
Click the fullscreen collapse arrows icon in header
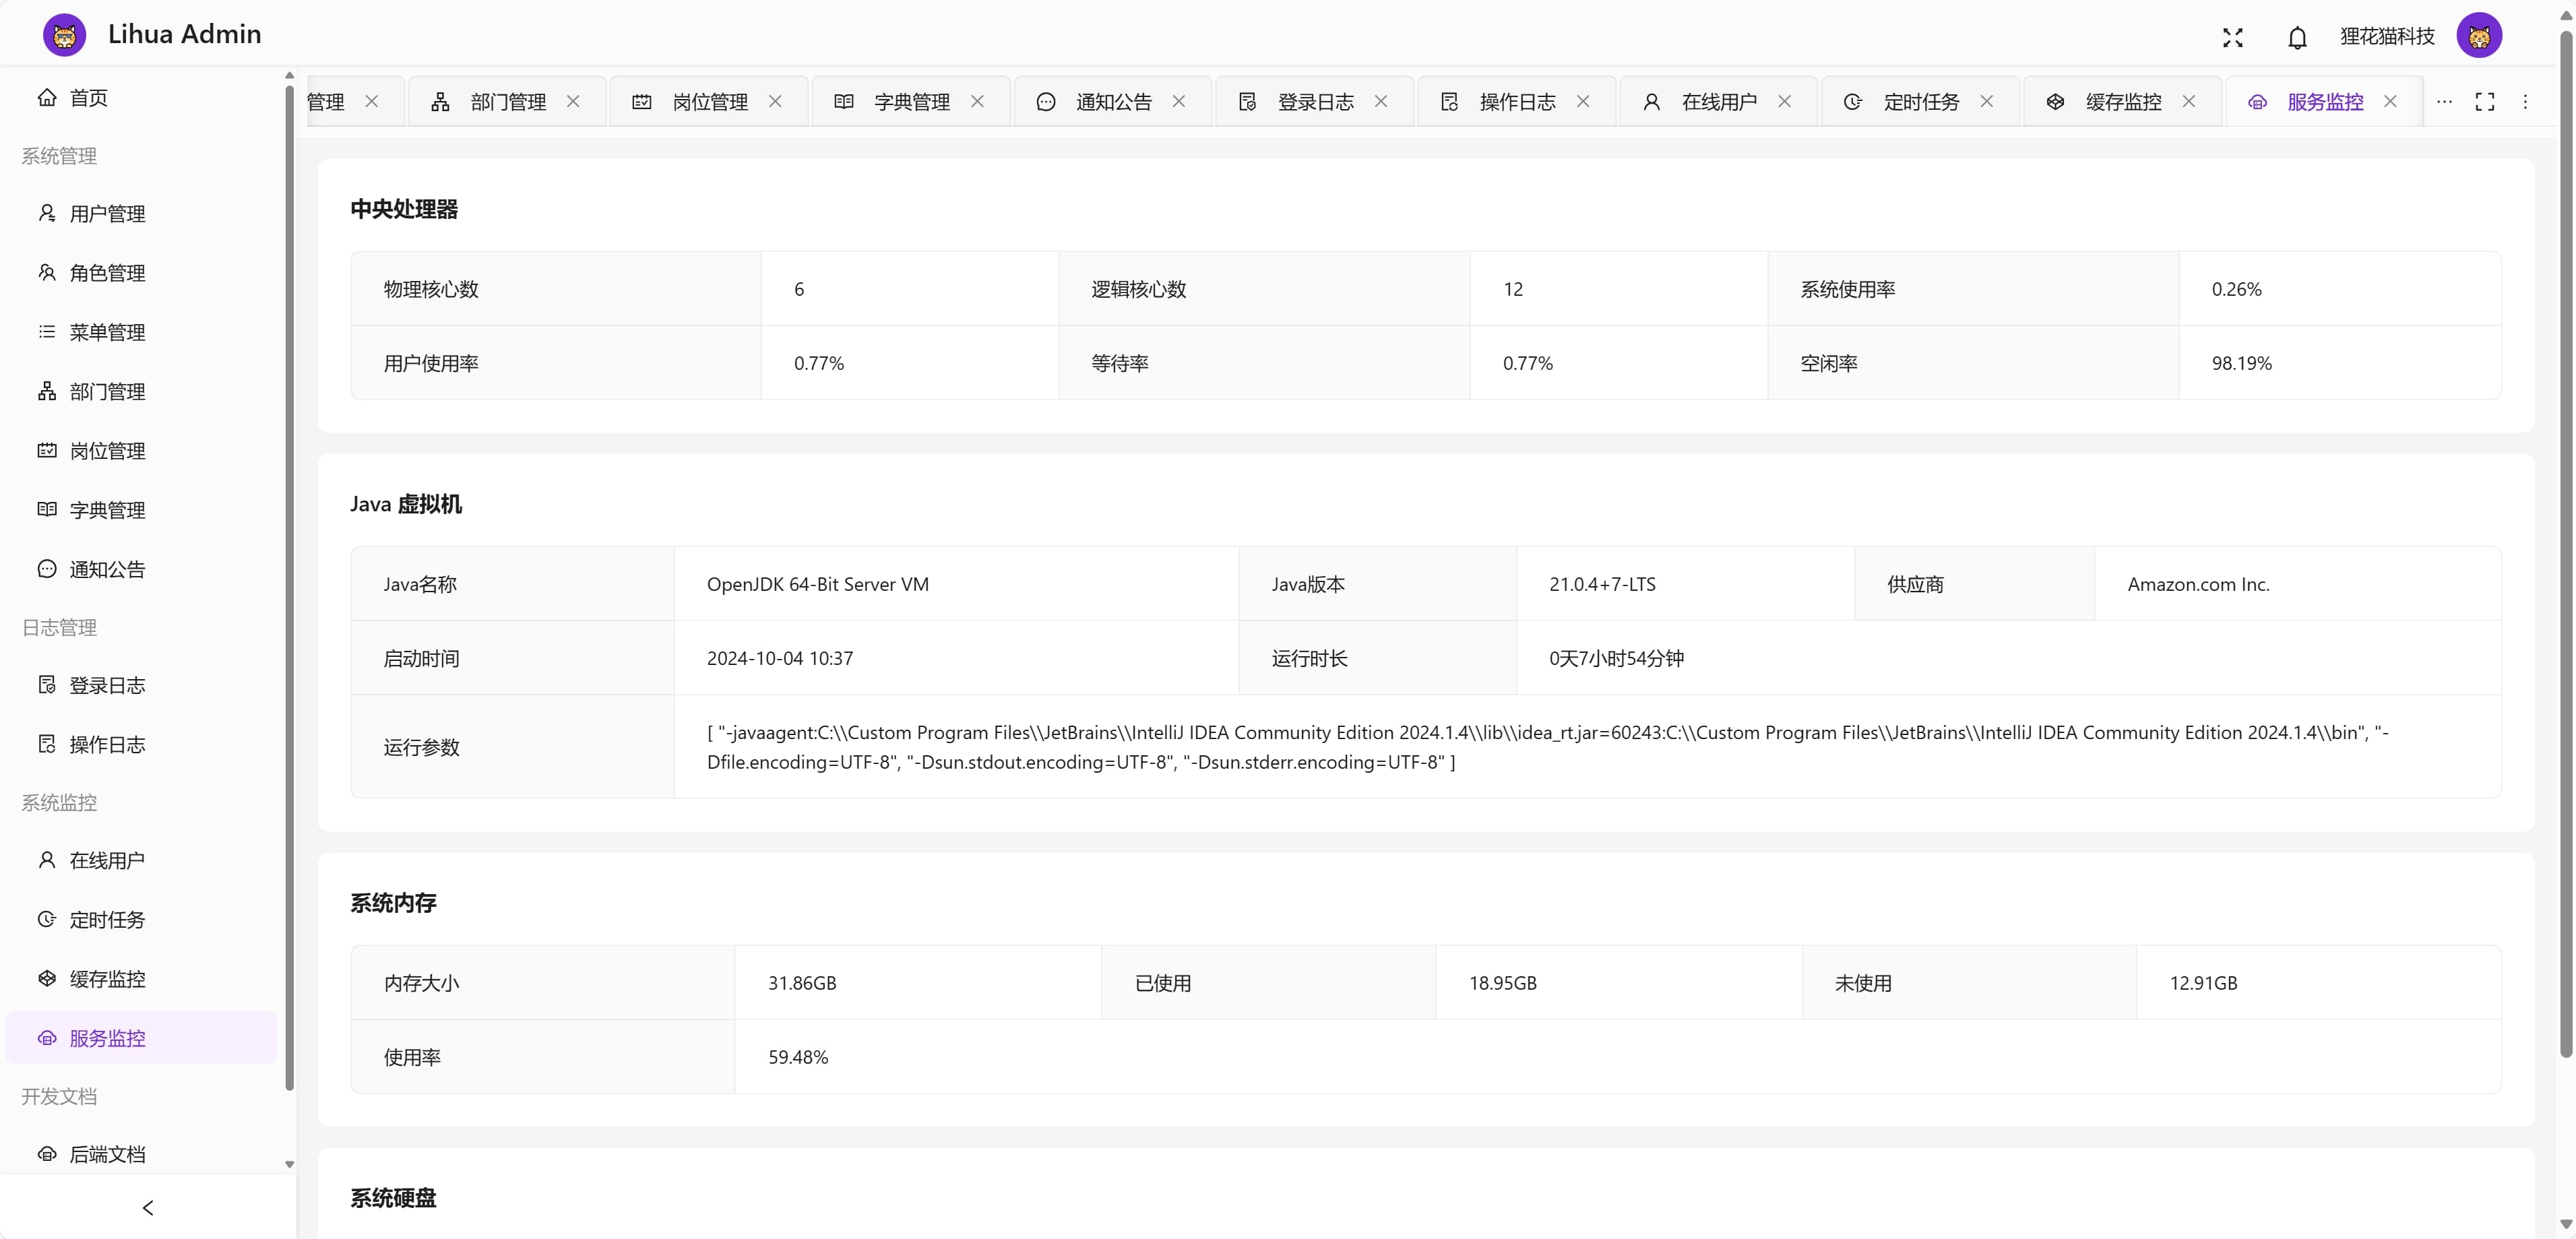click(x=2233, y=37)
